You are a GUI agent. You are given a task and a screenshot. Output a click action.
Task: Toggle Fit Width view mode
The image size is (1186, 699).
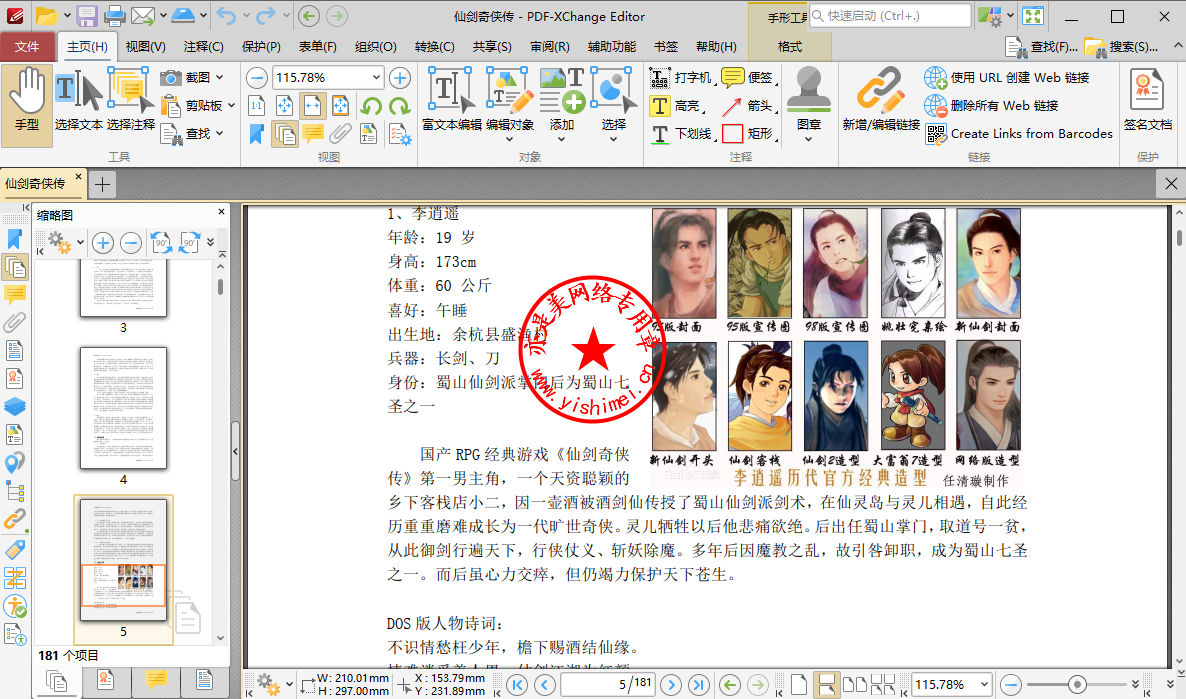point(312,106)
